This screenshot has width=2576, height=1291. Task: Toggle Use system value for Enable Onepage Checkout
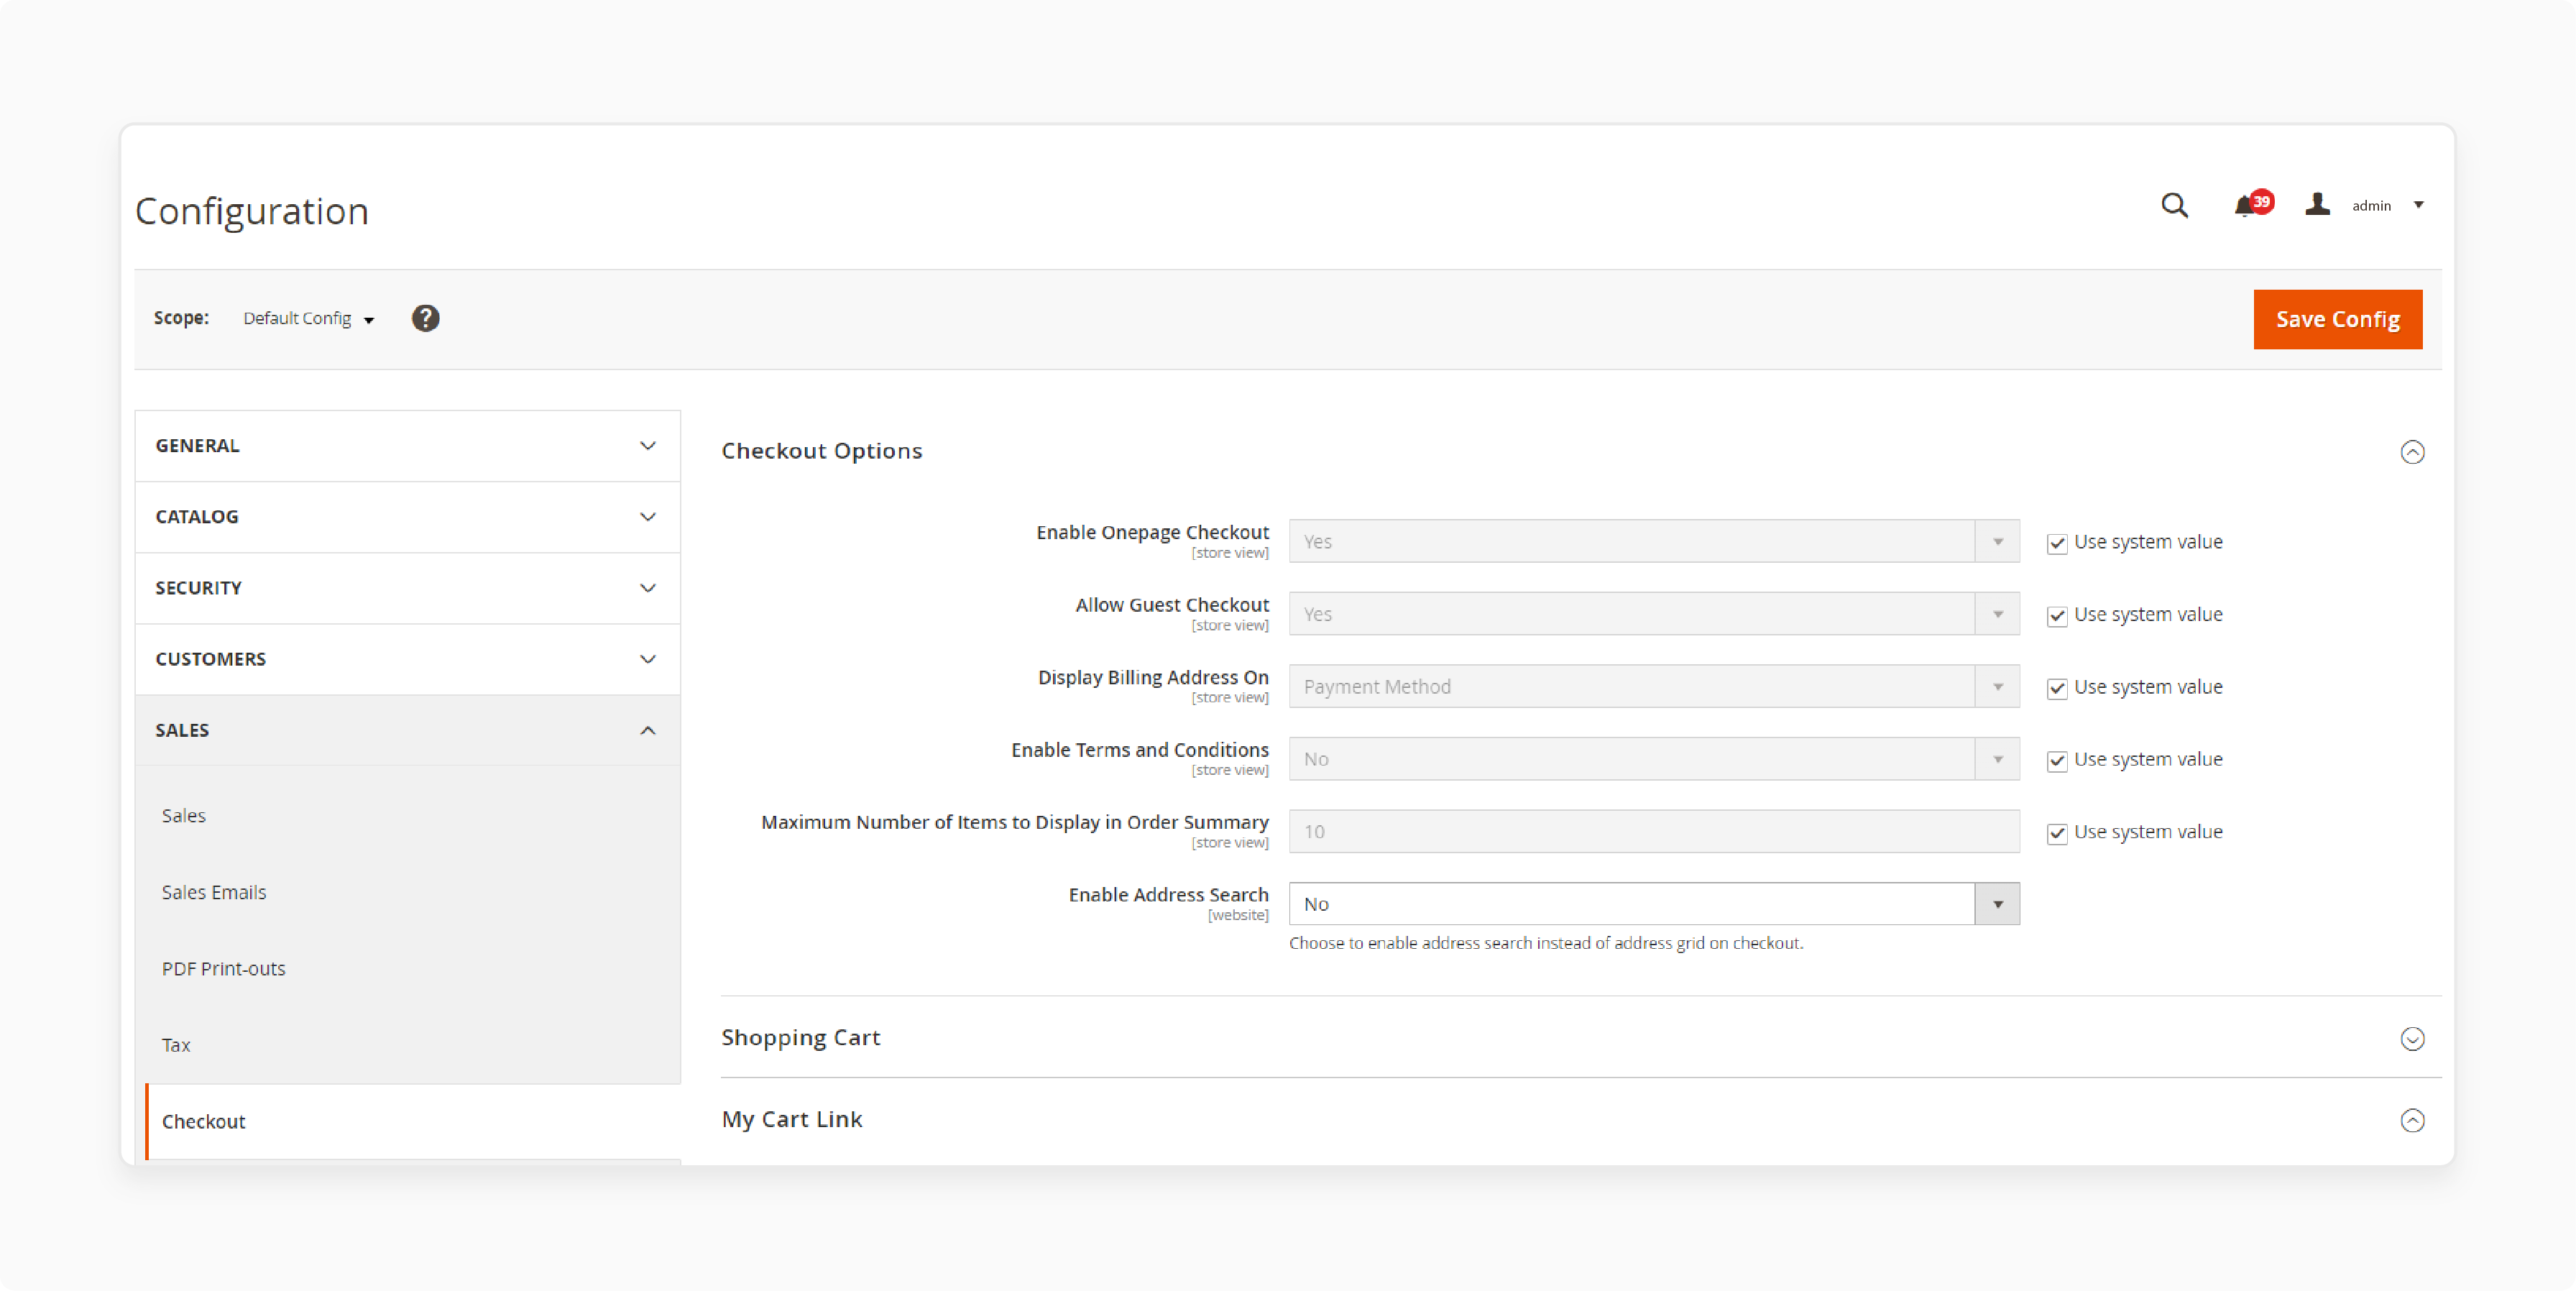click(2056, 542)
